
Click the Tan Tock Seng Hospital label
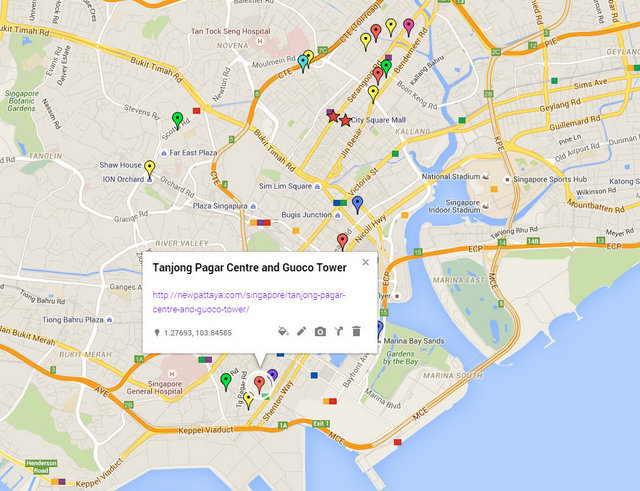(x=231, y=31)
